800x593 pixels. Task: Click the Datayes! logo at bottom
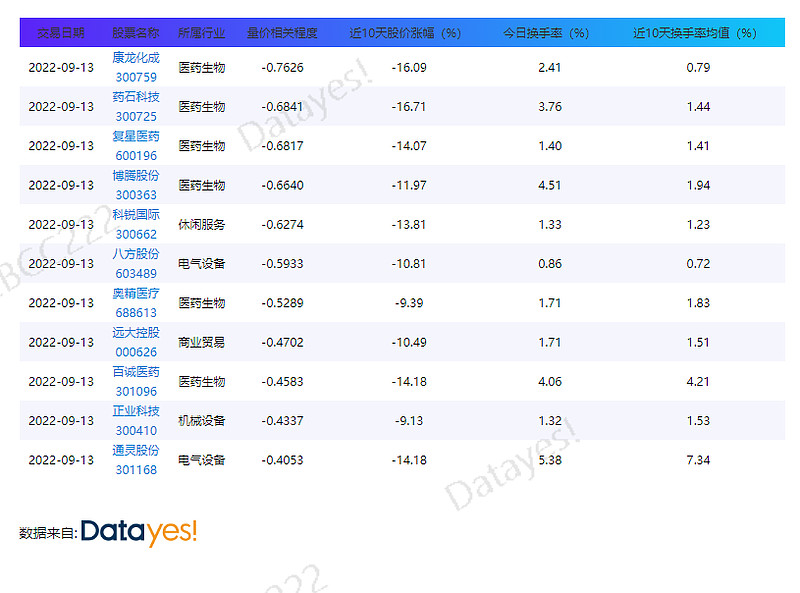139,532
